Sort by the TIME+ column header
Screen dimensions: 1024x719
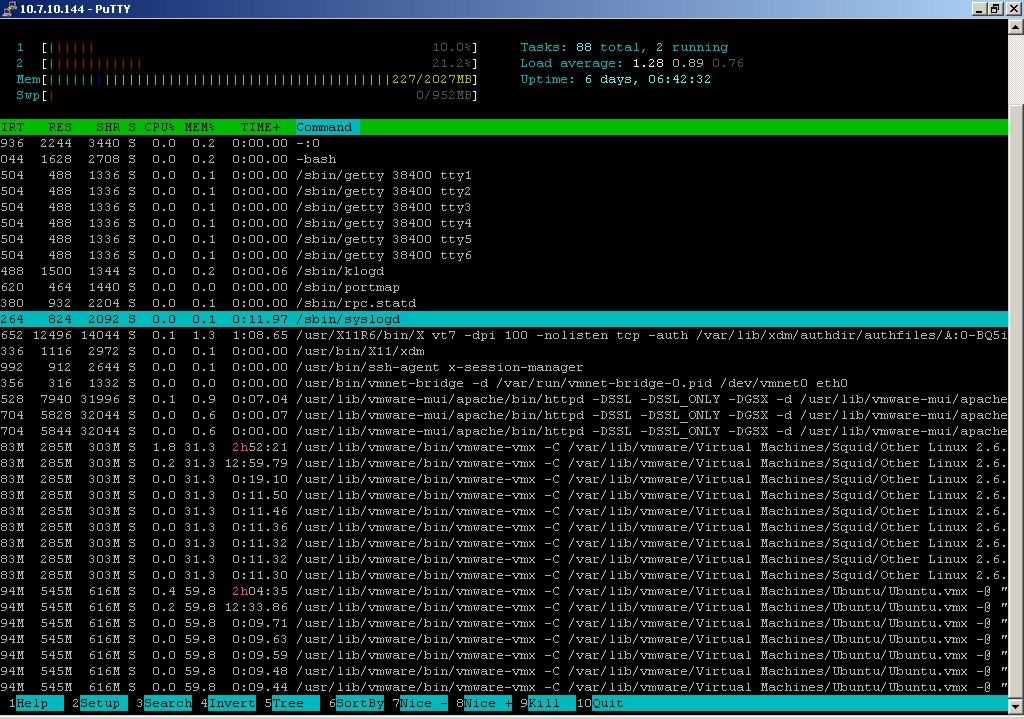click(x=260, y=127)
